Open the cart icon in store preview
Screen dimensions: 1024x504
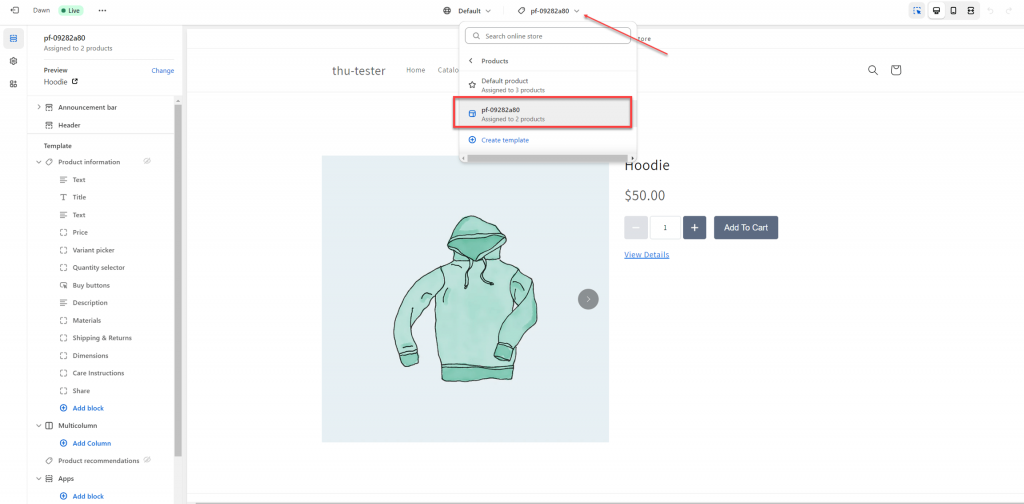(895, 70)
